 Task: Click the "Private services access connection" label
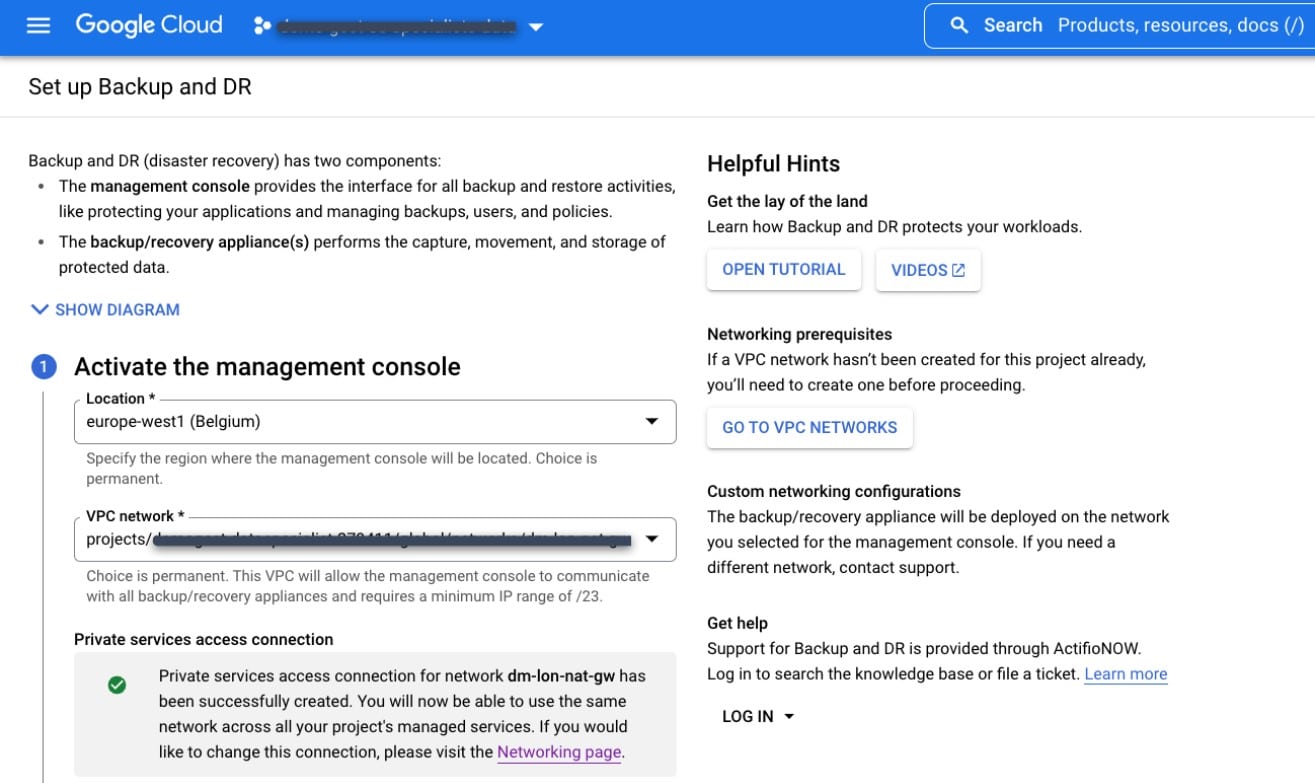click(204, 639)
